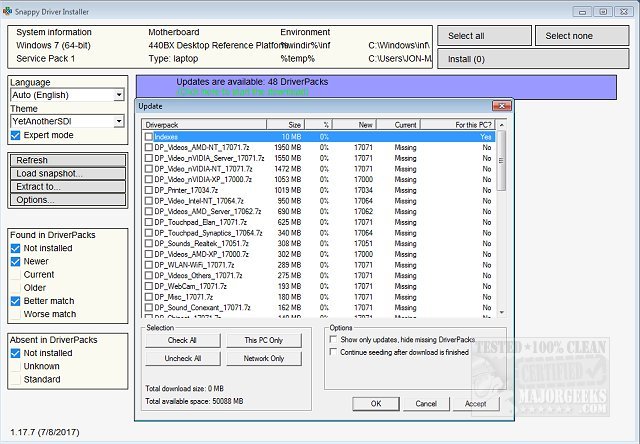The width and height of the screenshot is (640, 444).
Task: Select the DP_WebCam_17071.7z row
Action: pos(318,286)
